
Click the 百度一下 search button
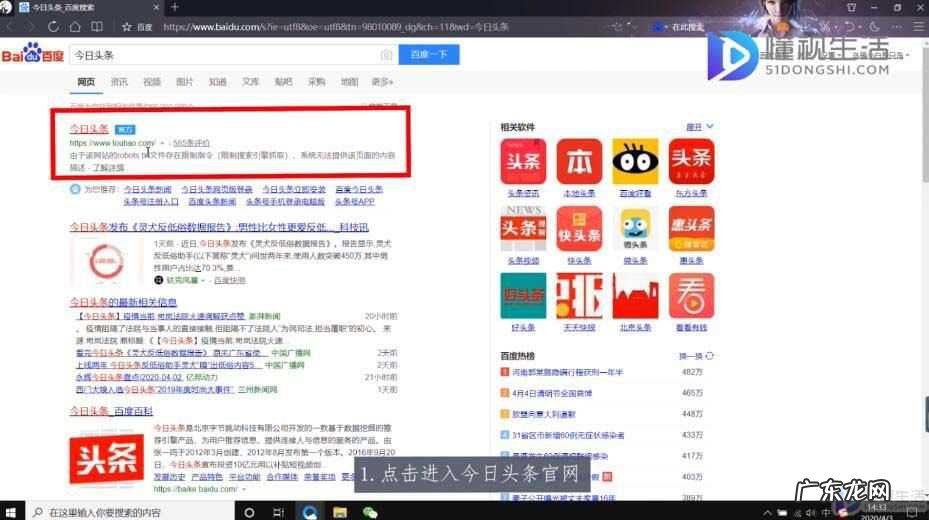(x=429, y=54)
